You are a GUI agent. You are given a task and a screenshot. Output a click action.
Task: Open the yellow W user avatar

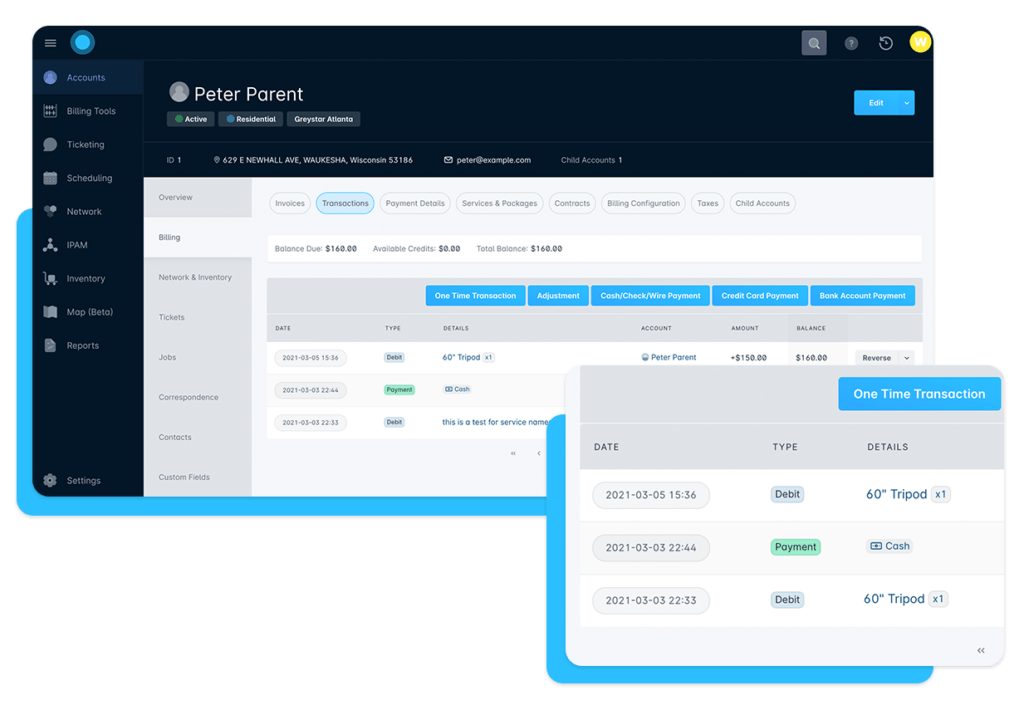920,42
